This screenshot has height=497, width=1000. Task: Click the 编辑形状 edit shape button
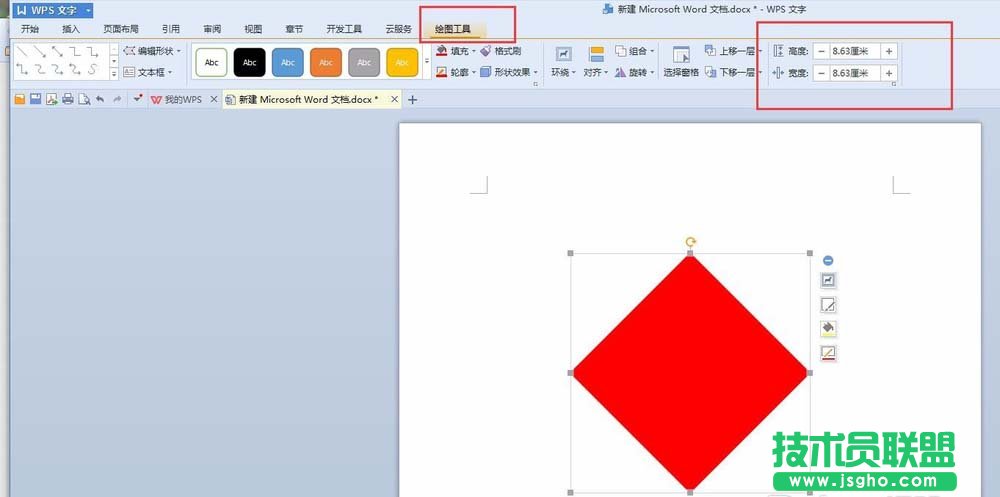point(153,51)
